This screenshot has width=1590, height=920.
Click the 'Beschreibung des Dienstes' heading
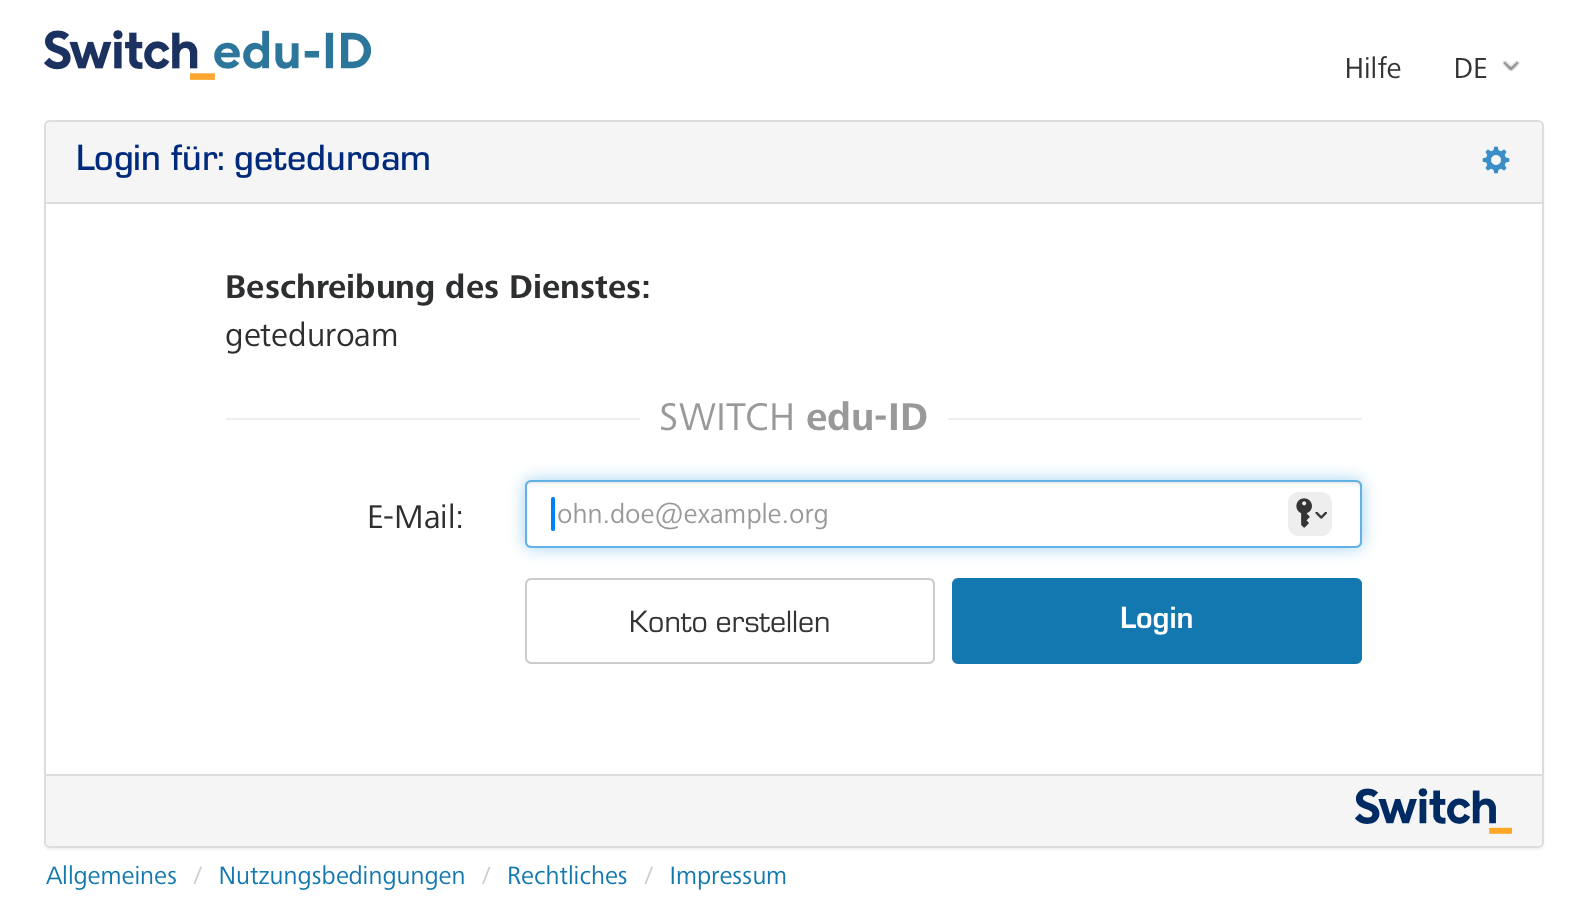click(437, 287)
